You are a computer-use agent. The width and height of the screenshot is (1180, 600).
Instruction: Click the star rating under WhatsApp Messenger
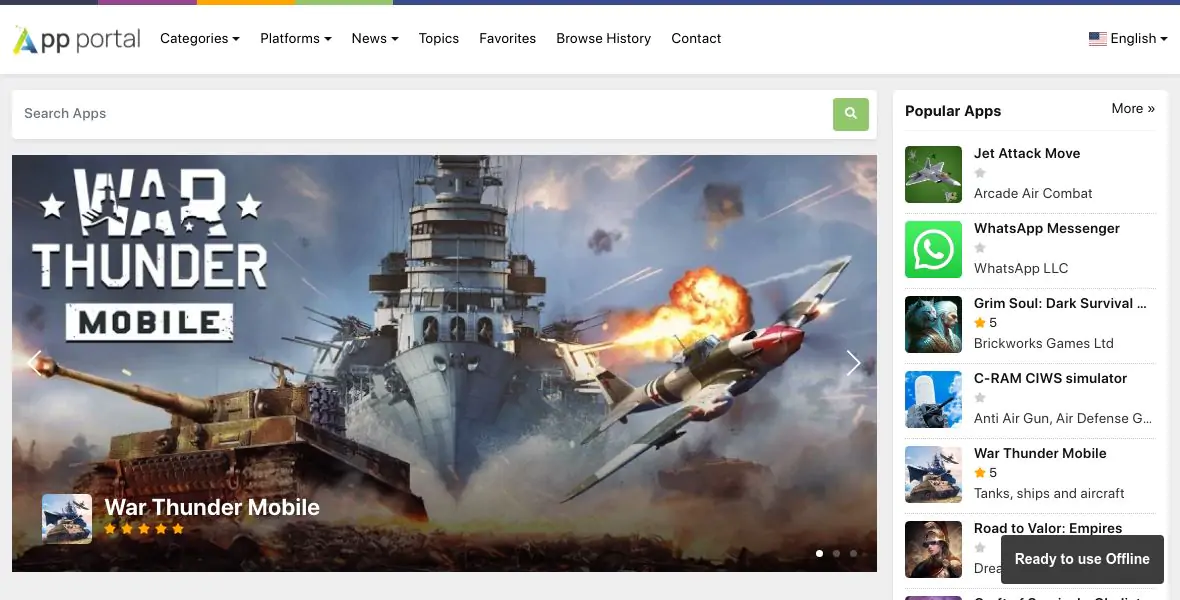[x=980, y=248]
